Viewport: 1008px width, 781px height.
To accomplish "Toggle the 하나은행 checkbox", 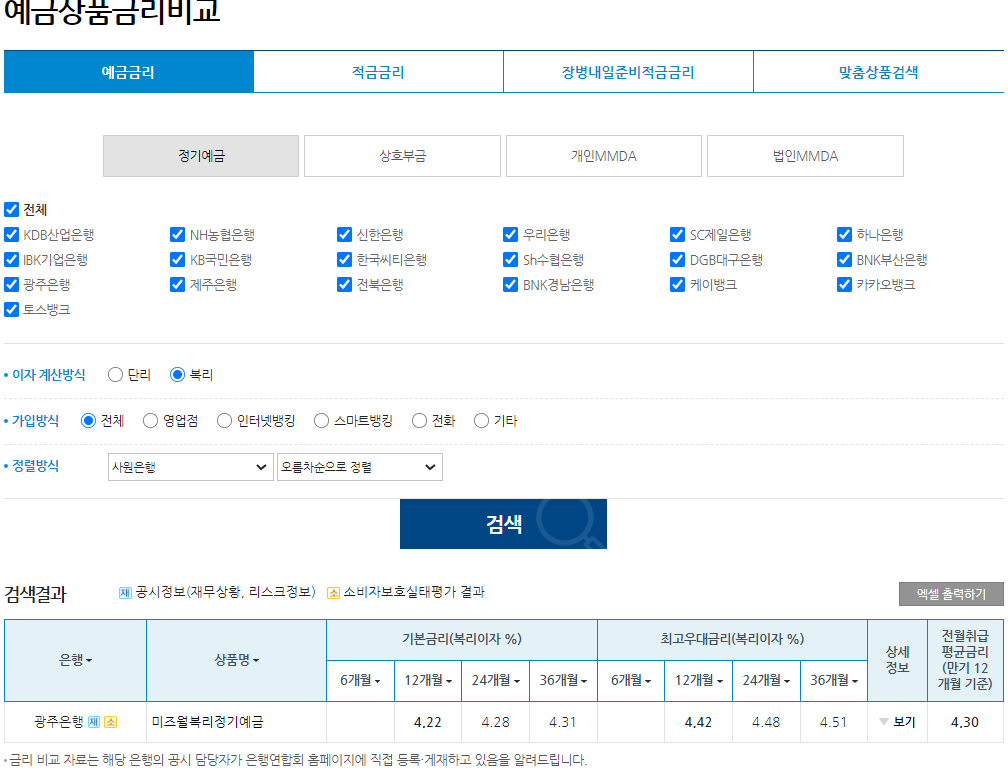I will (x=845, y=235).
